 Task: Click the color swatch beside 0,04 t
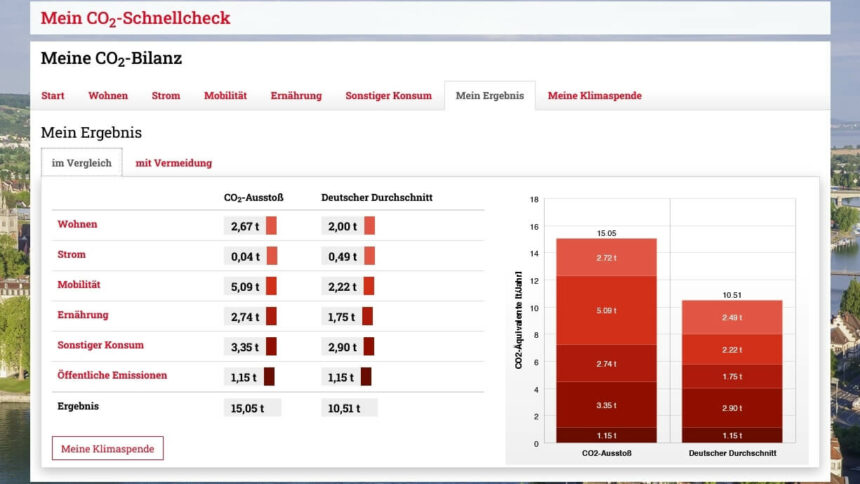pos(272,256)
